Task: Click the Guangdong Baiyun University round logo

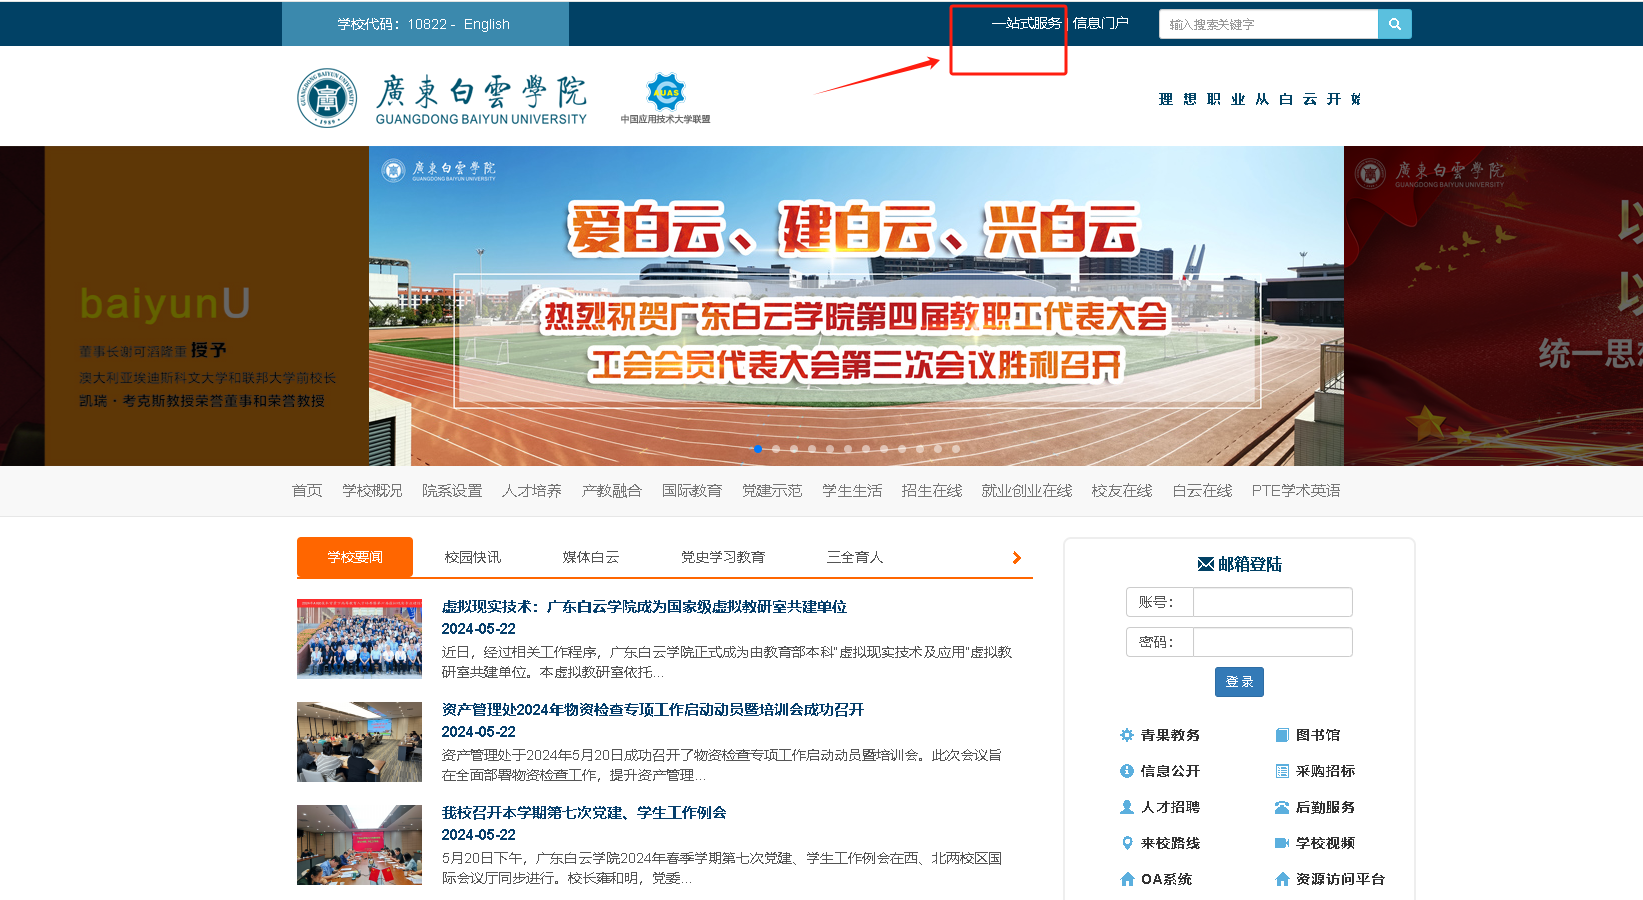Action: pyautogui.click(x=327, y=98)
